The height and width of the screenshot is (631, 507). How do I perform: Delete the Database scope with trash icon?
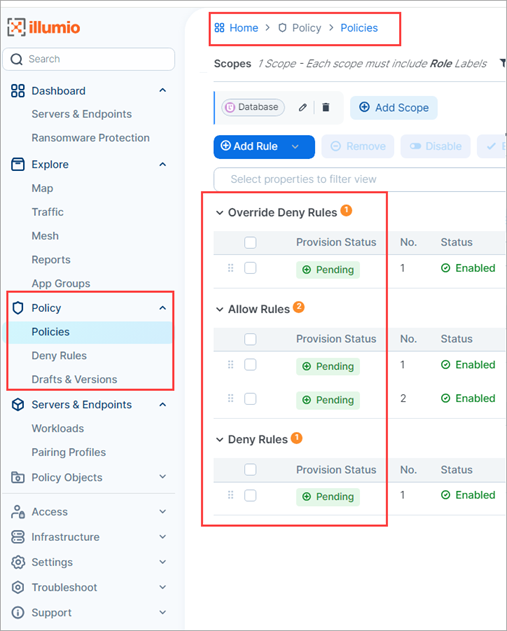(x=326, y=107)
